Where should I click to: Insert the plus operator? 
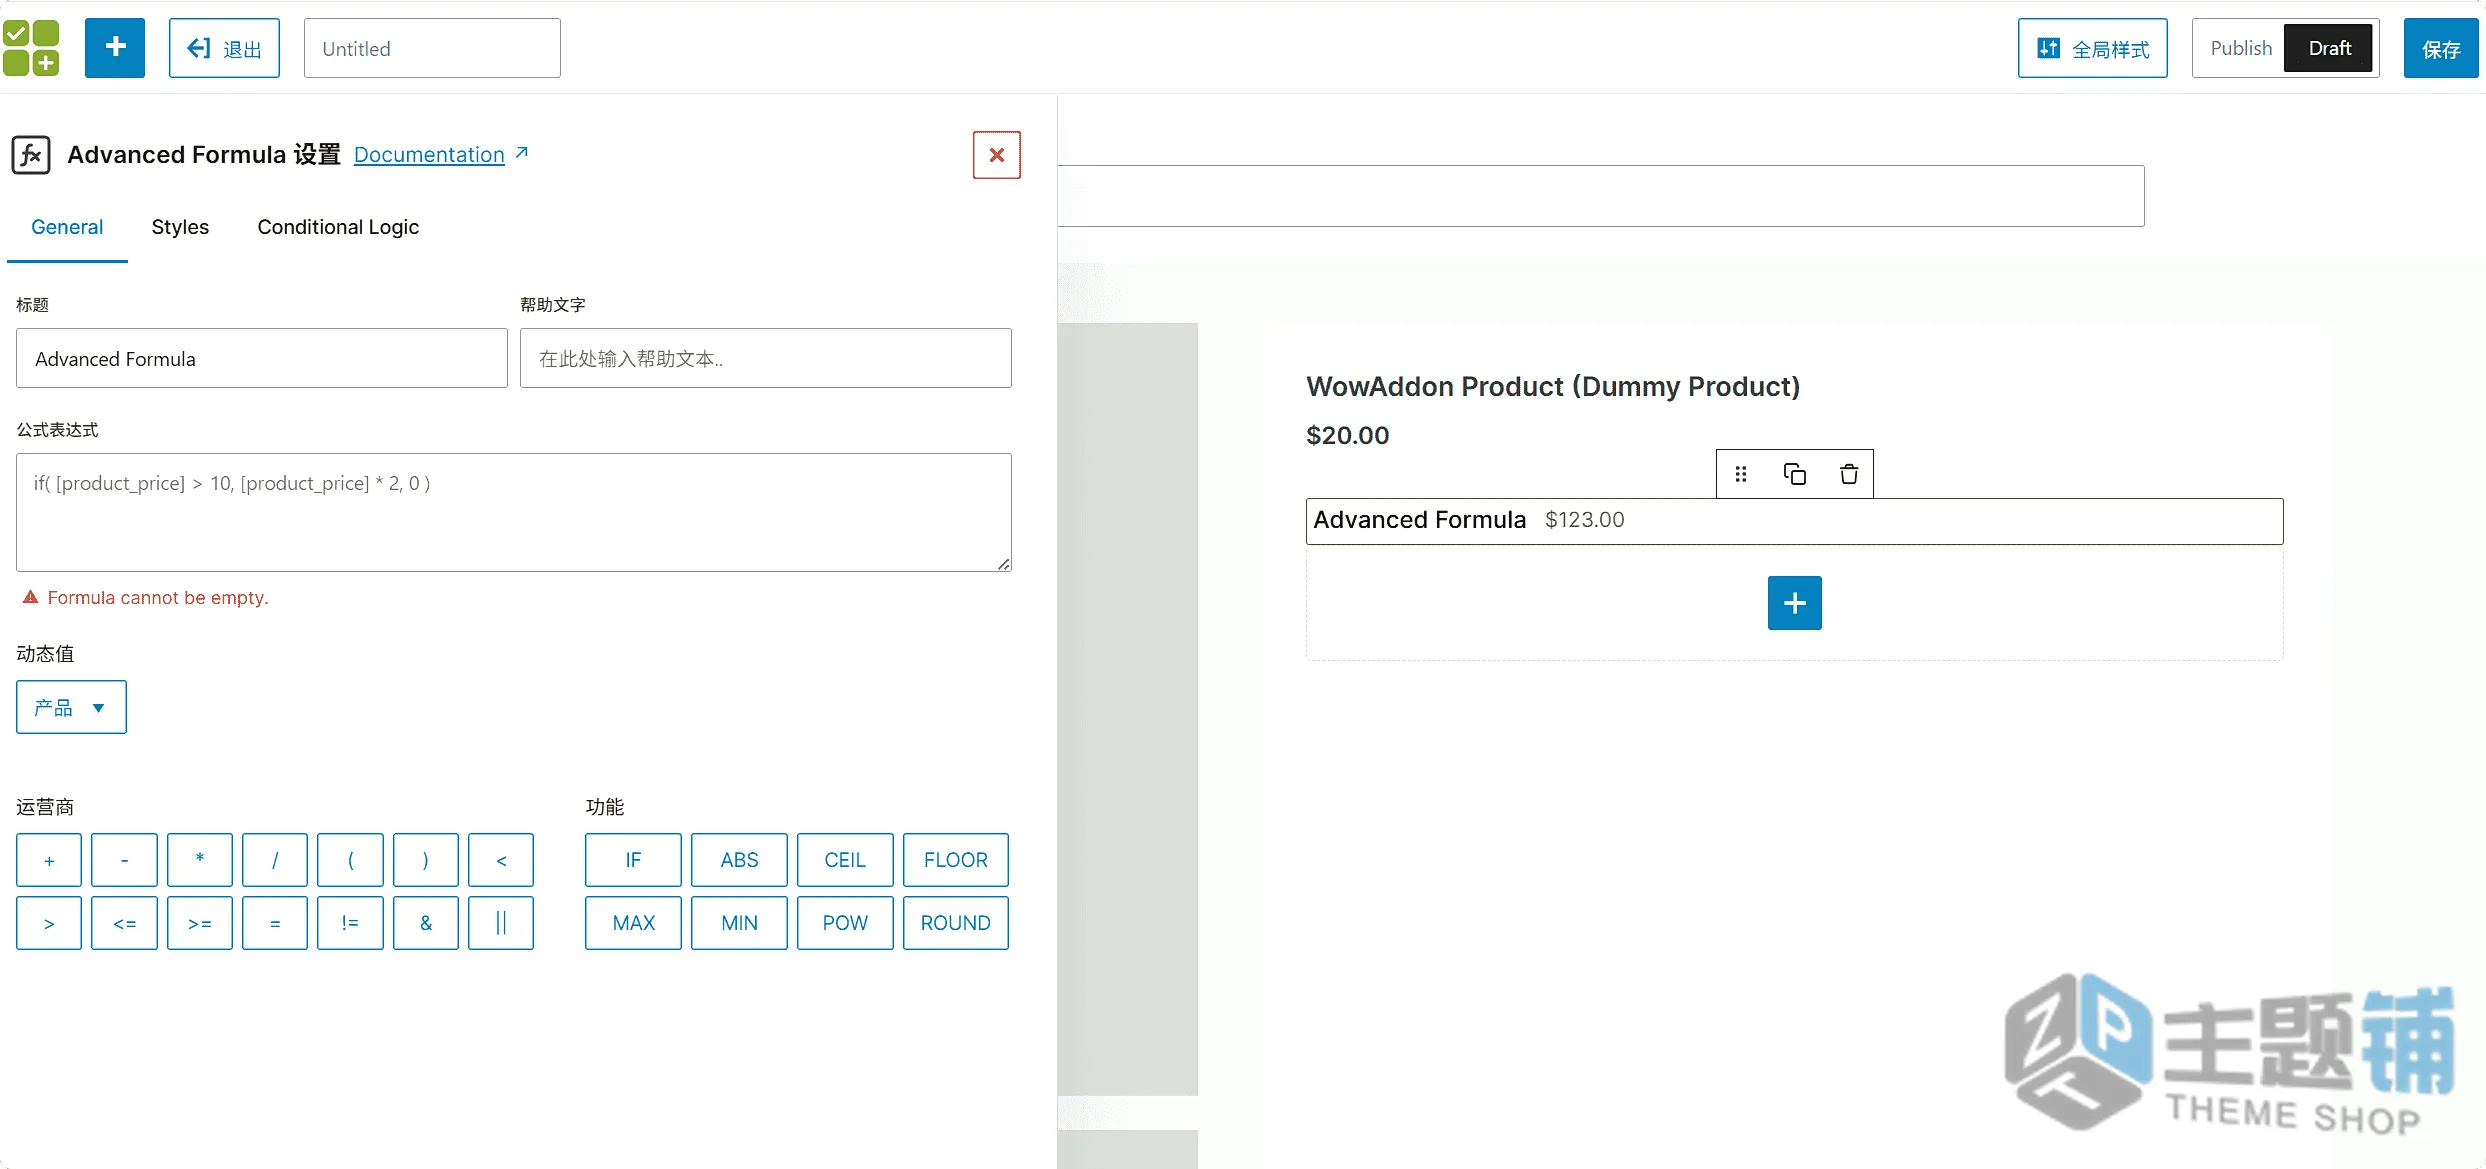49,860
